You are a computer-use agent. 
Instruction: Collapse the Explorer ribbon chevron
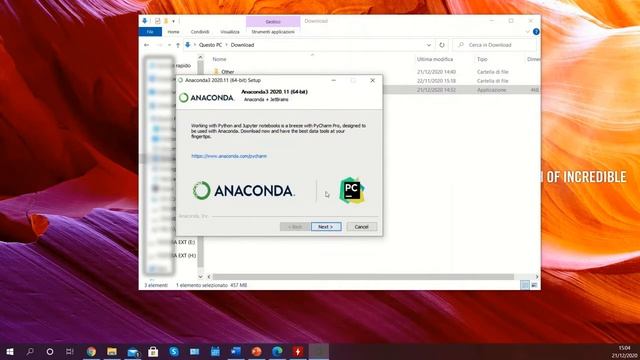[527, 32]
